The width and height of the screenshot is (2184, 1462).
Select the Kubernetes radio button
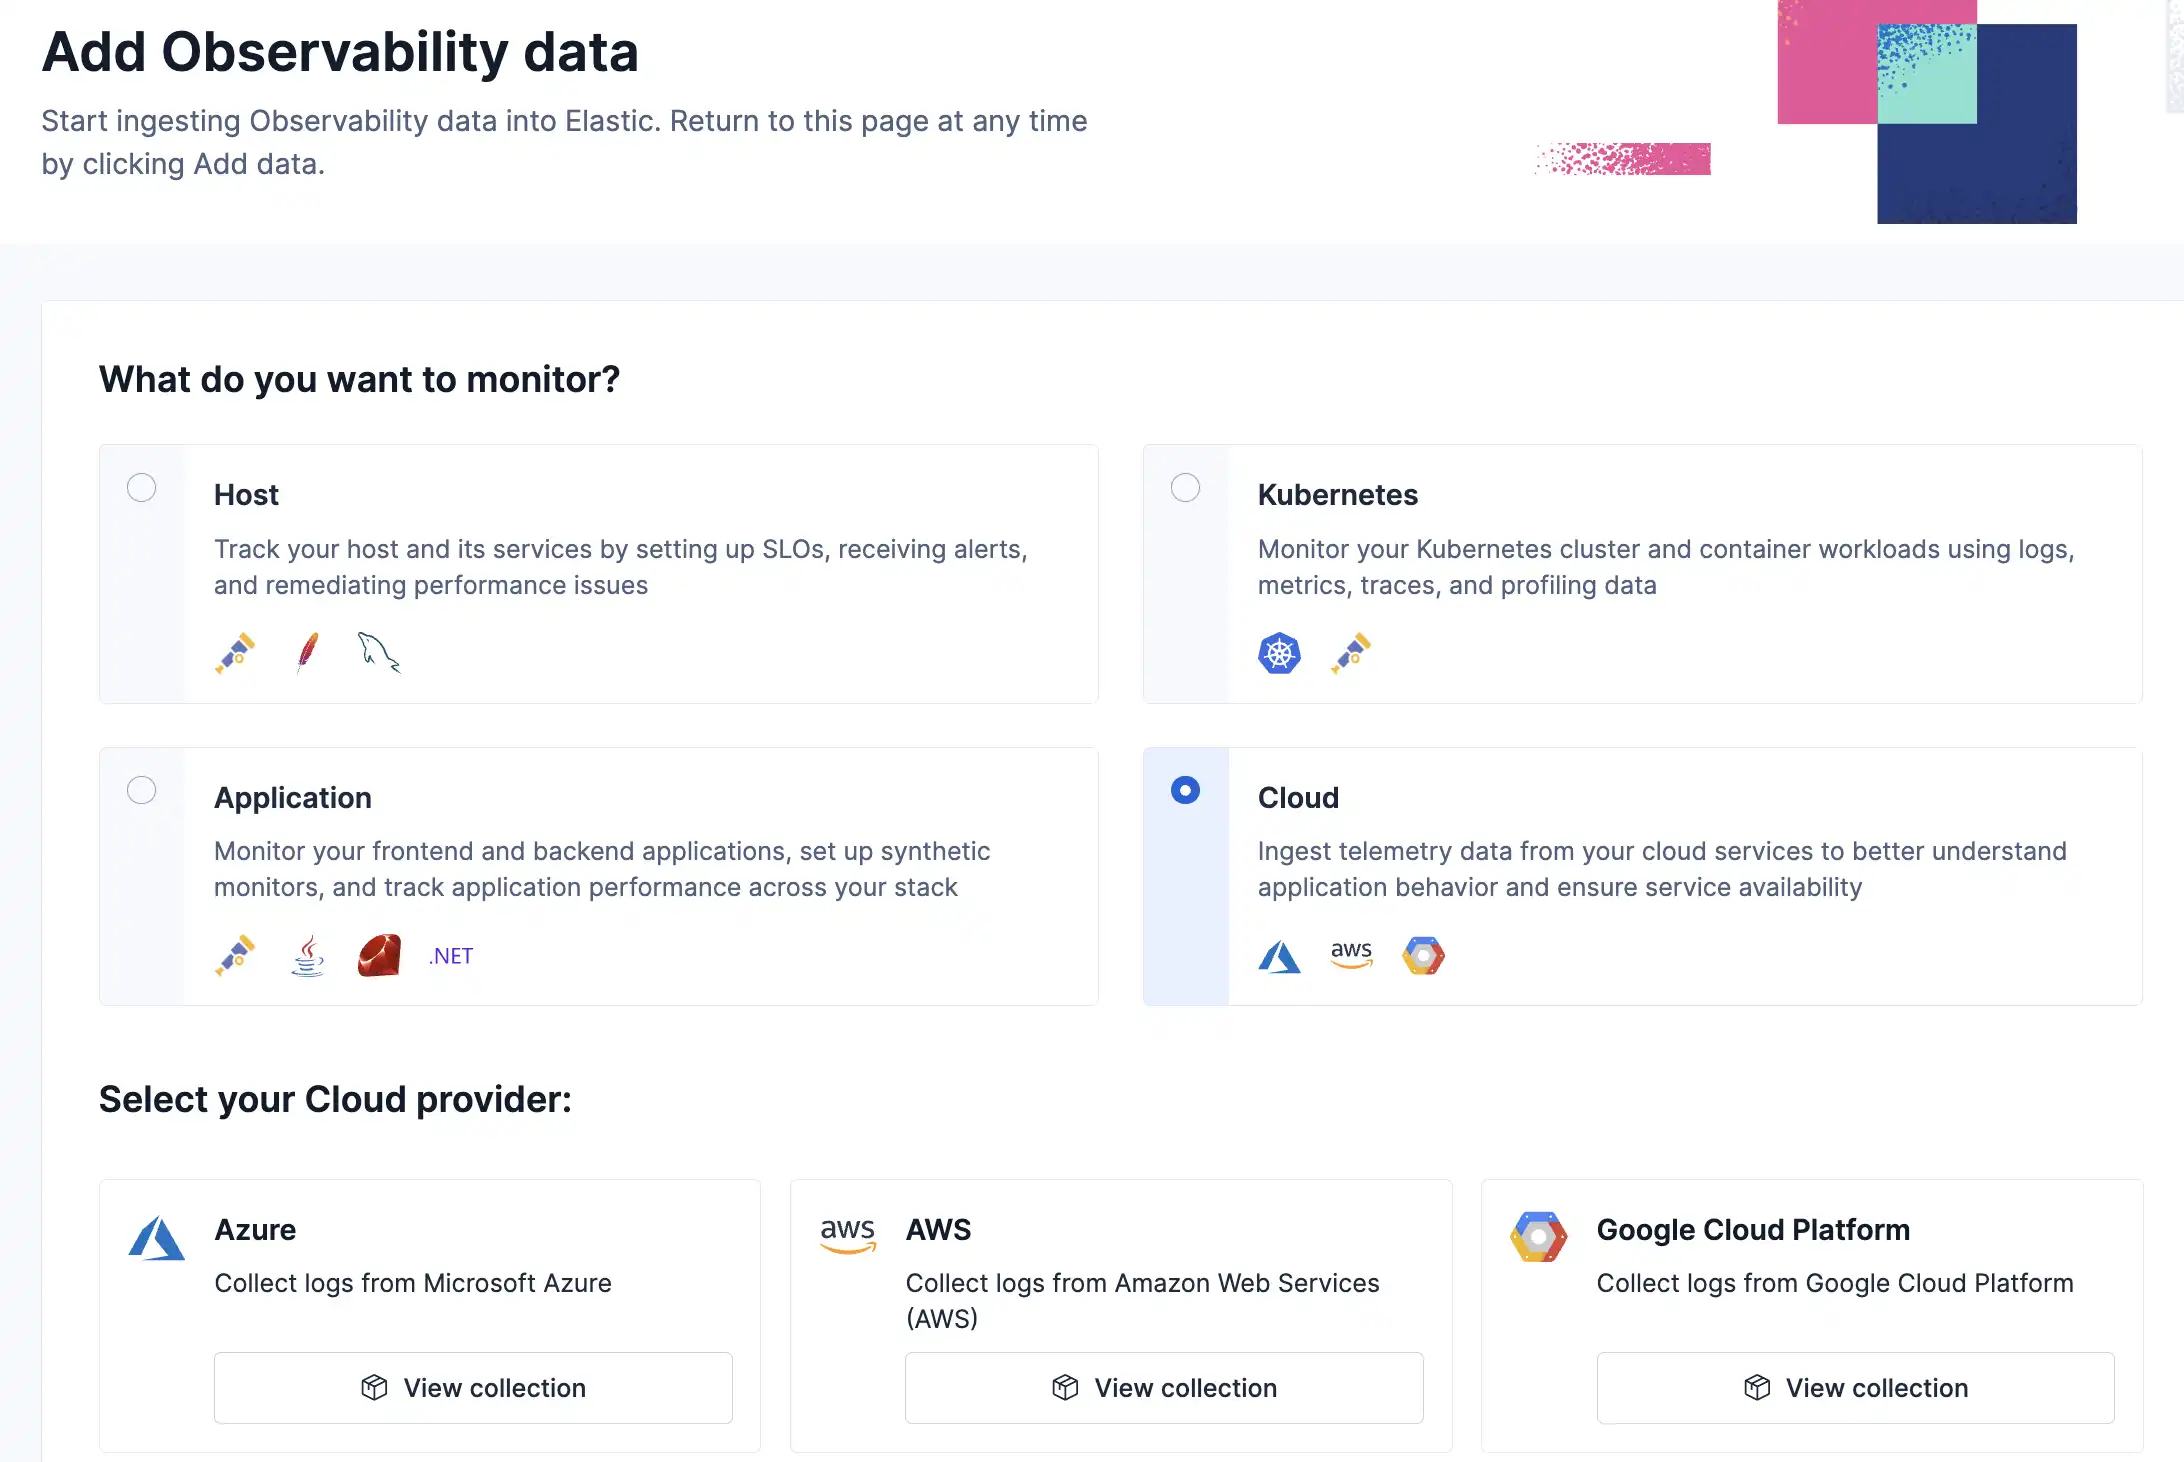[1185, 488]
